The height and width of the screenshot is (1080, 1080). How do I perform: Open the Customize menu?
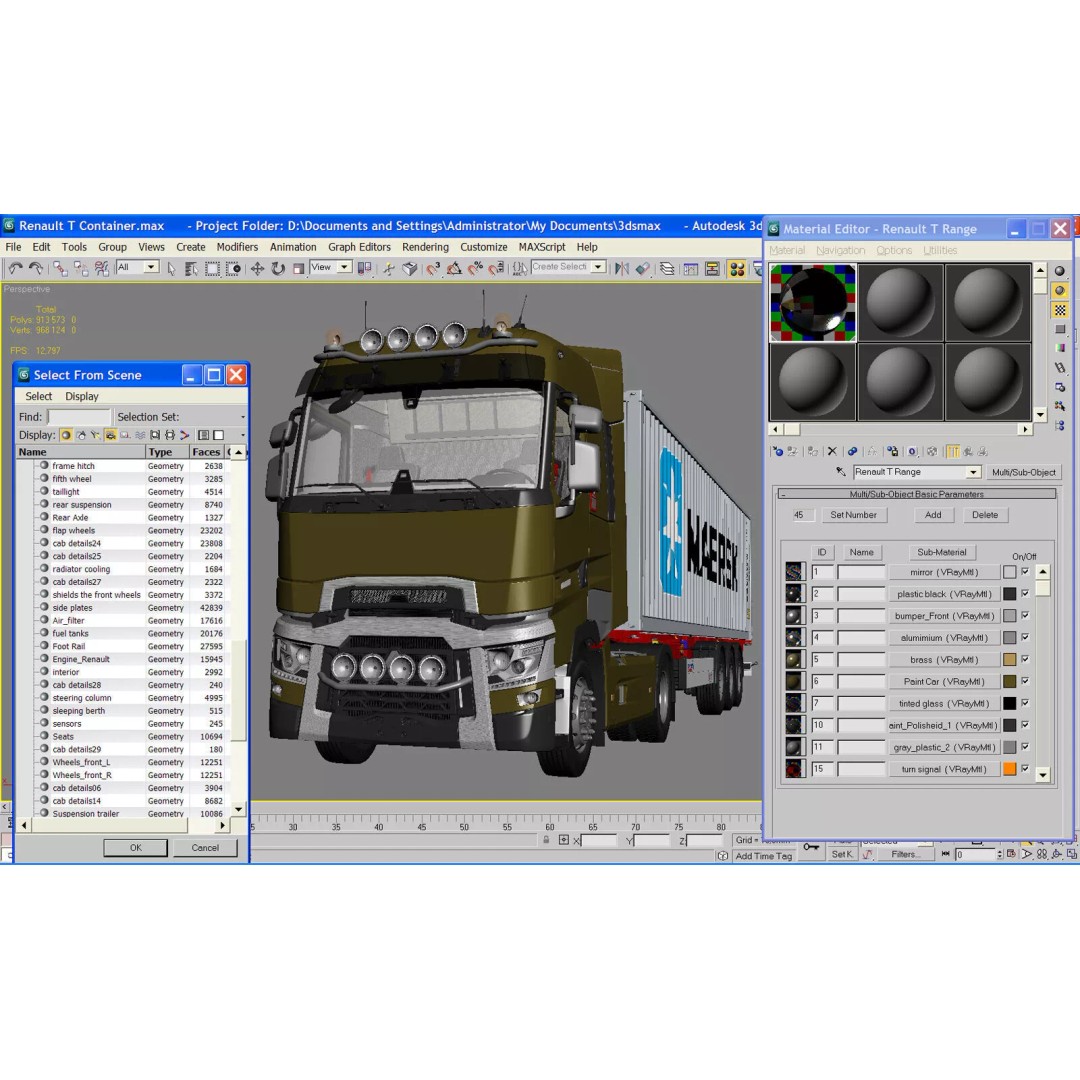click(x=484, y=247)
